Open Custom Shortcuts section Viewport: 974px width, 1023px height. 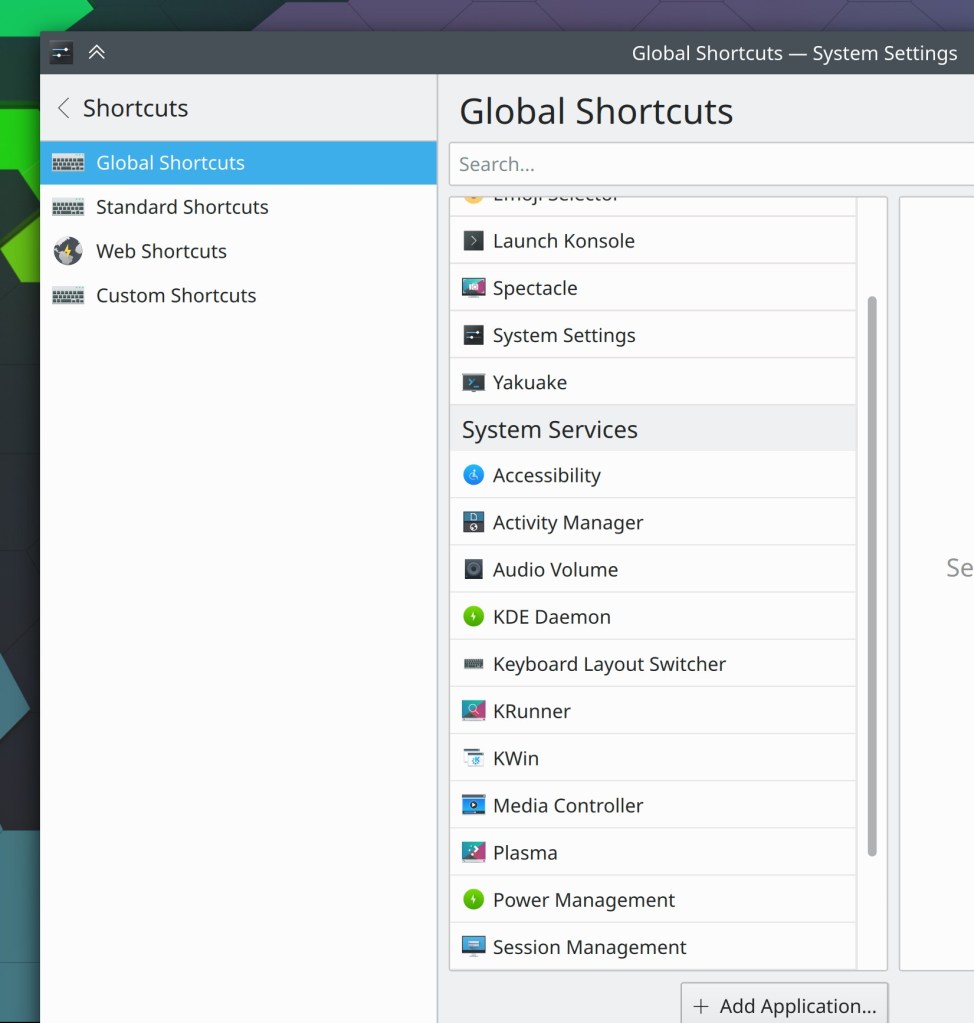coord(176,295)
